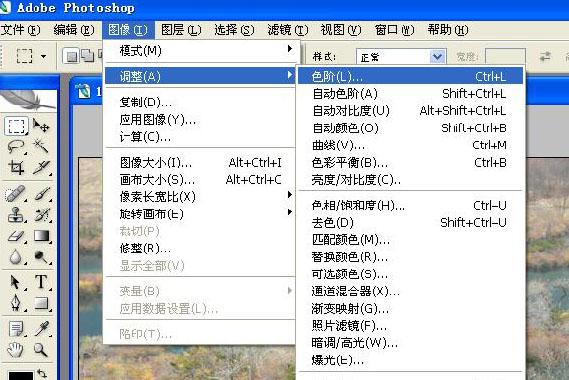Click the black foreground color swatch

coord(20,376)
